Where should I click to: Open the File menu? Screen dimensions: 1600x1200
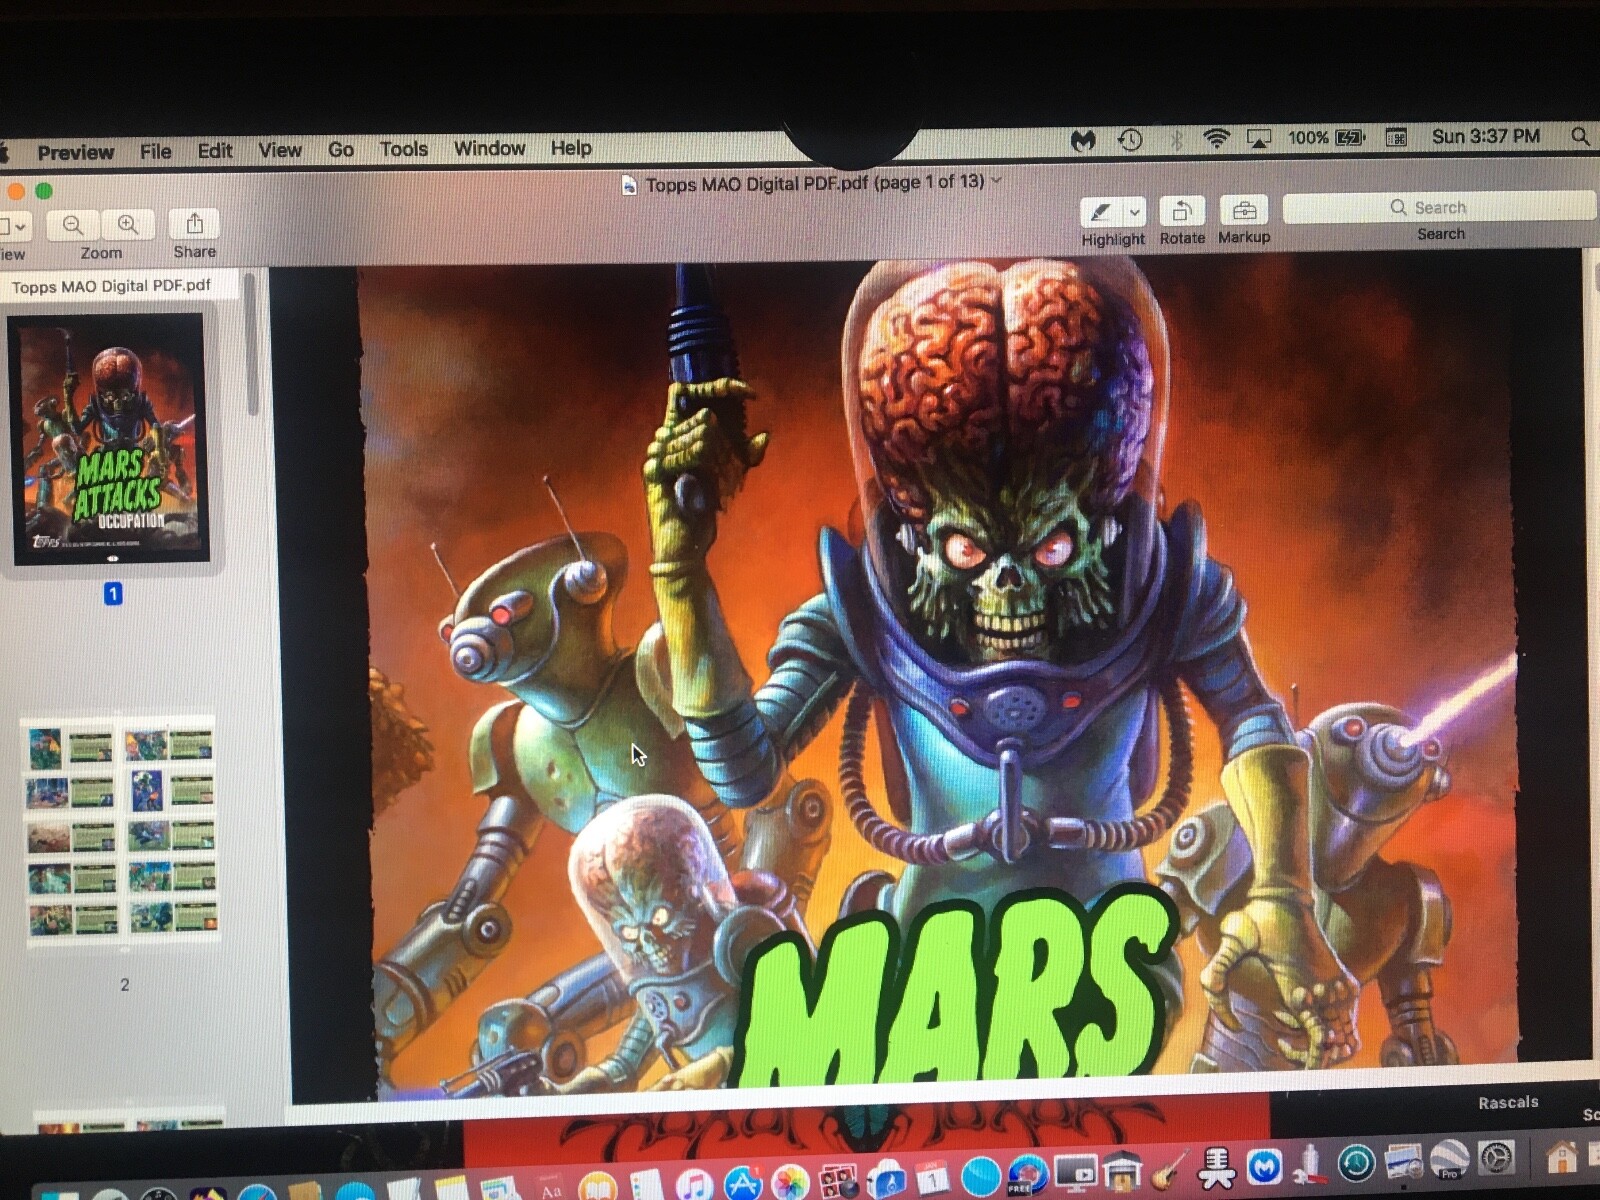point(155,151)
